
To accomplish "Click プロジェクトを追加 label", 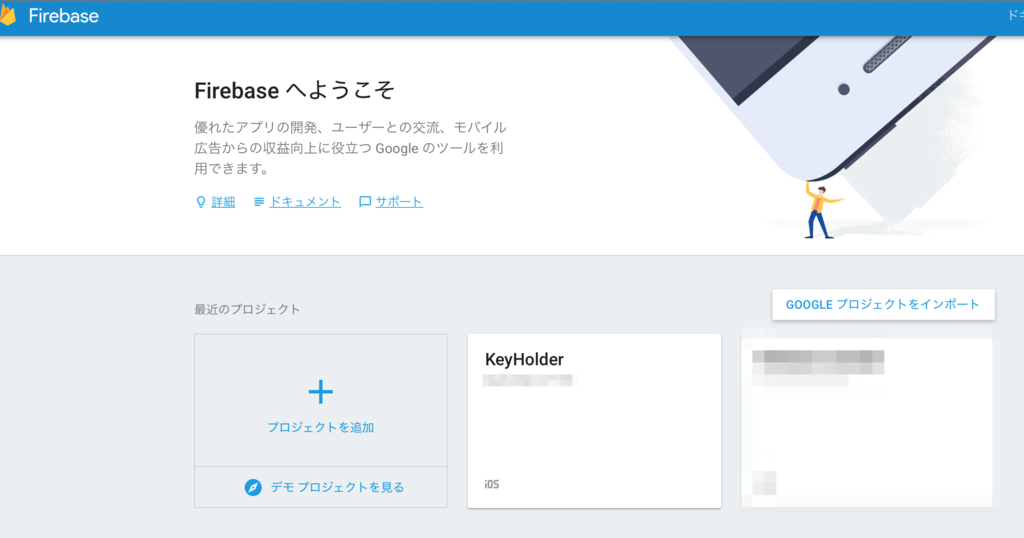I will 321,428.
